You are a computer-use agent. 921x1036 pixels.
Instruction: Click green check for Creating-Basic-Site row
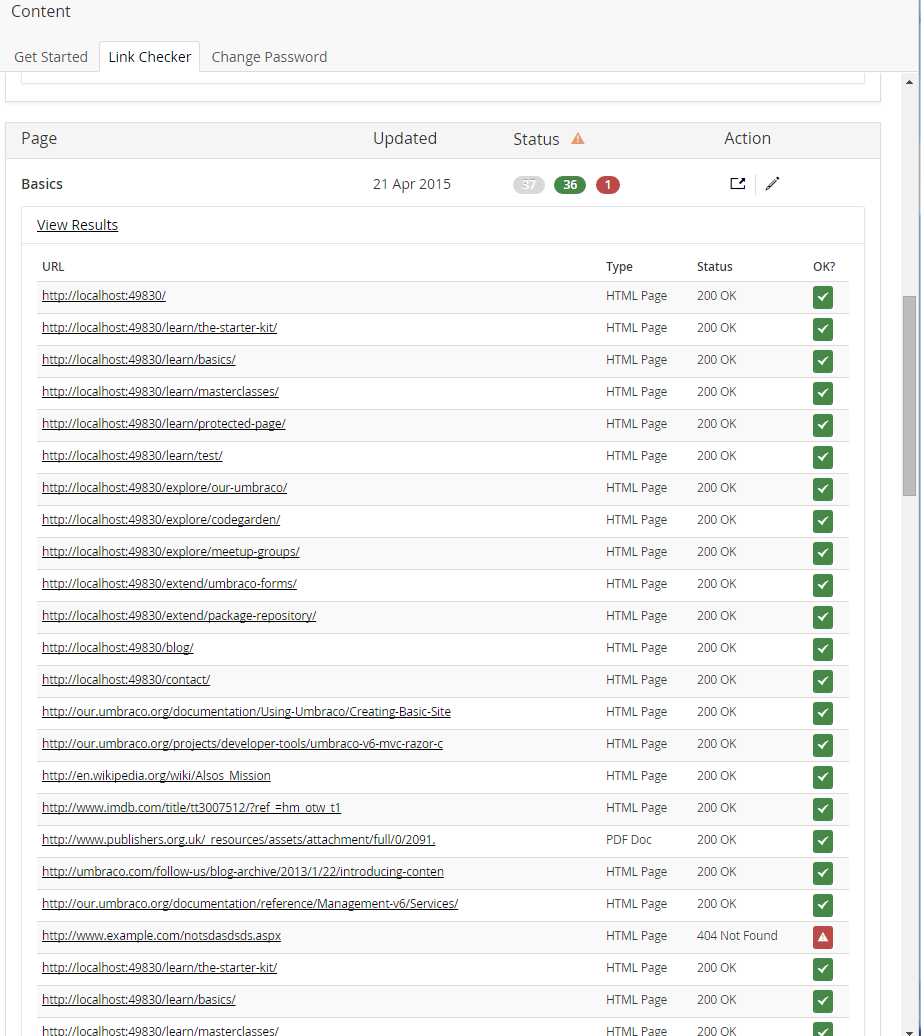(x=823, y=713)
